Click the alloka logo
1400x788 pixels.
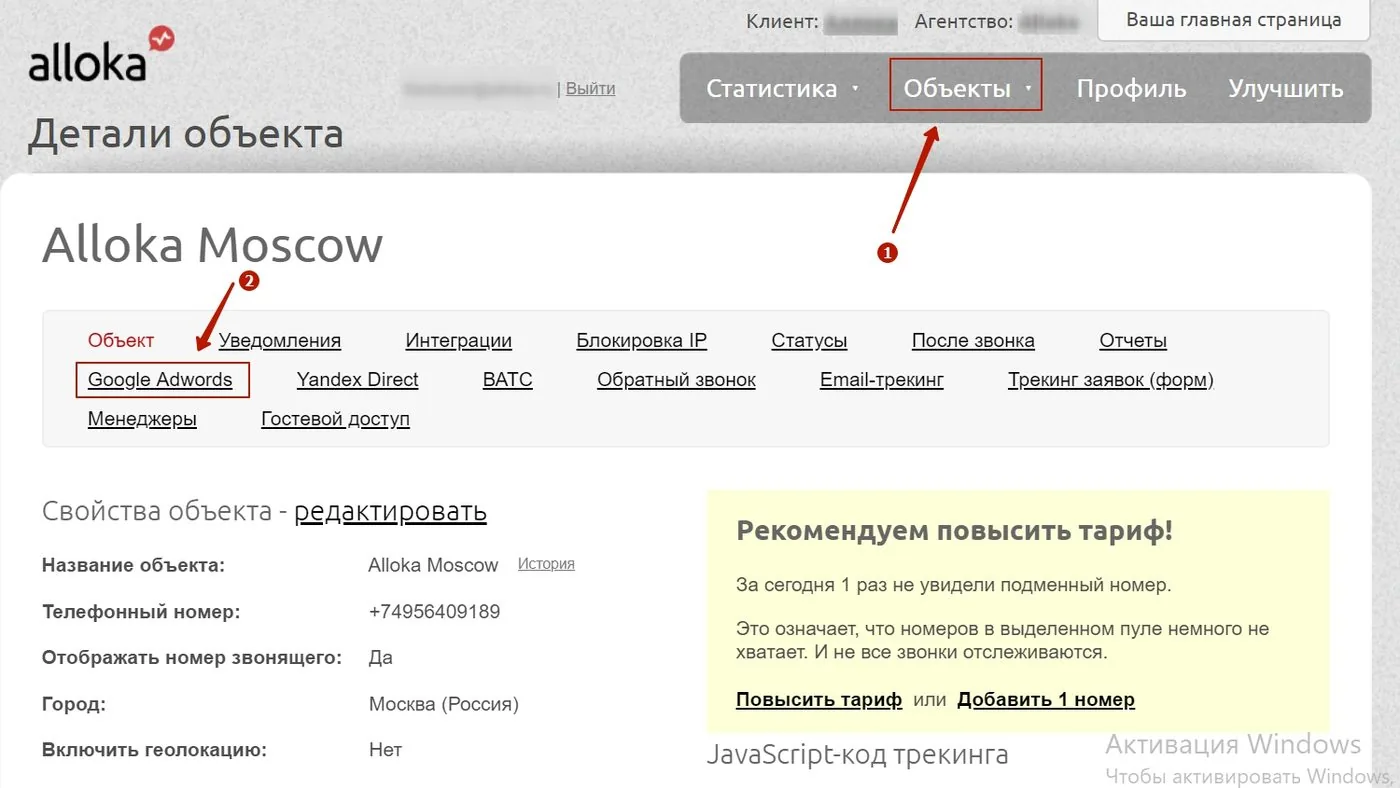[x=102, y=56]
